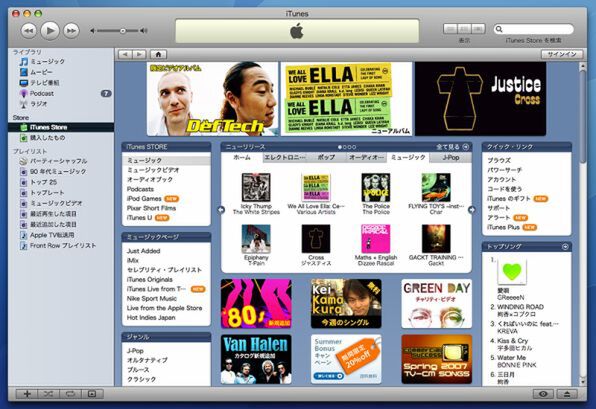Click the eye browser button
The image size is (596, 409).
[x=543, y=394]
